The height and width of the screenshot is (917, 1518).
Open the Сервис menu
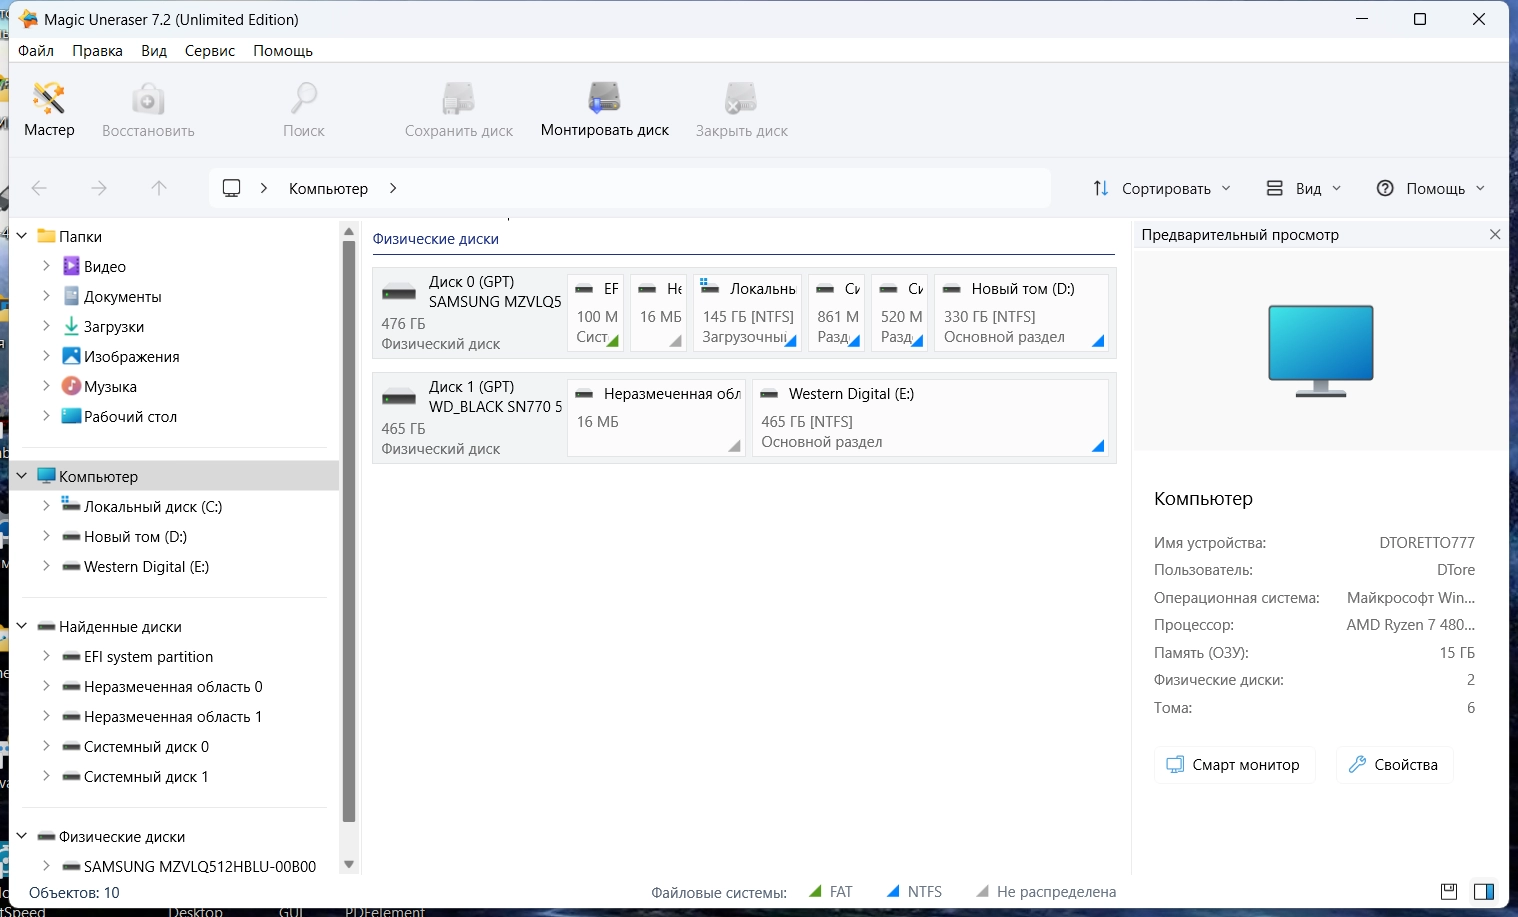point(210,50)
